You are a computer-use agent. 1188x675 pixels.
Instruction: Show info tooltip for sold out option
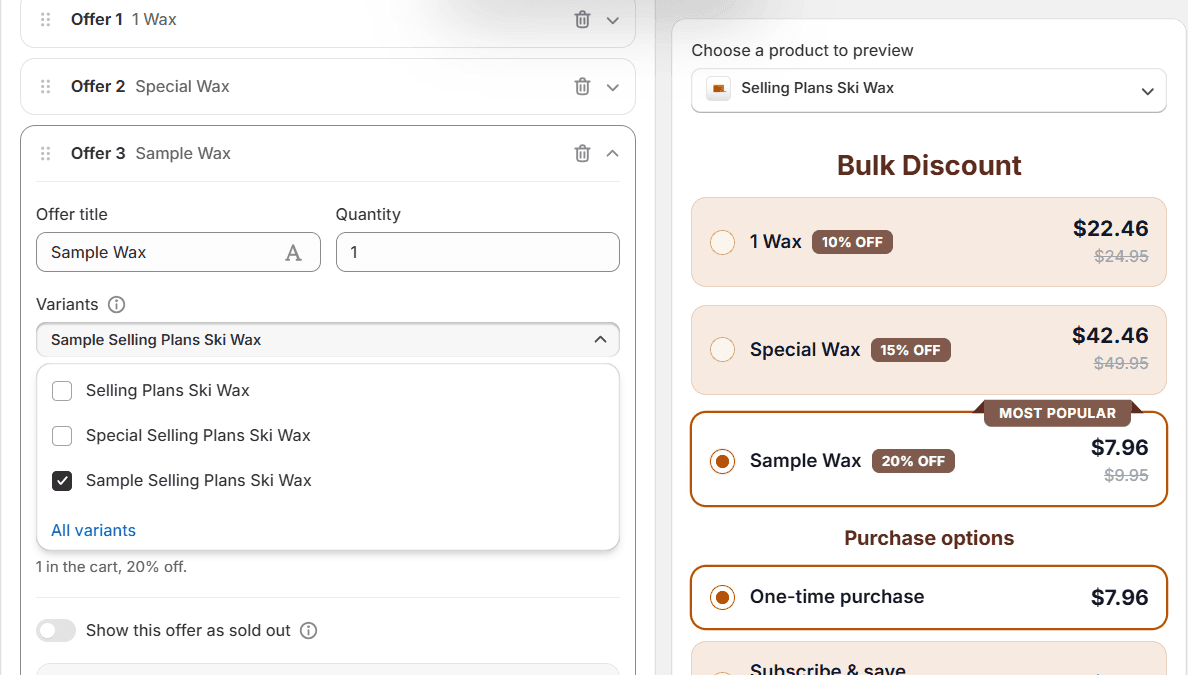pos(308,630)
